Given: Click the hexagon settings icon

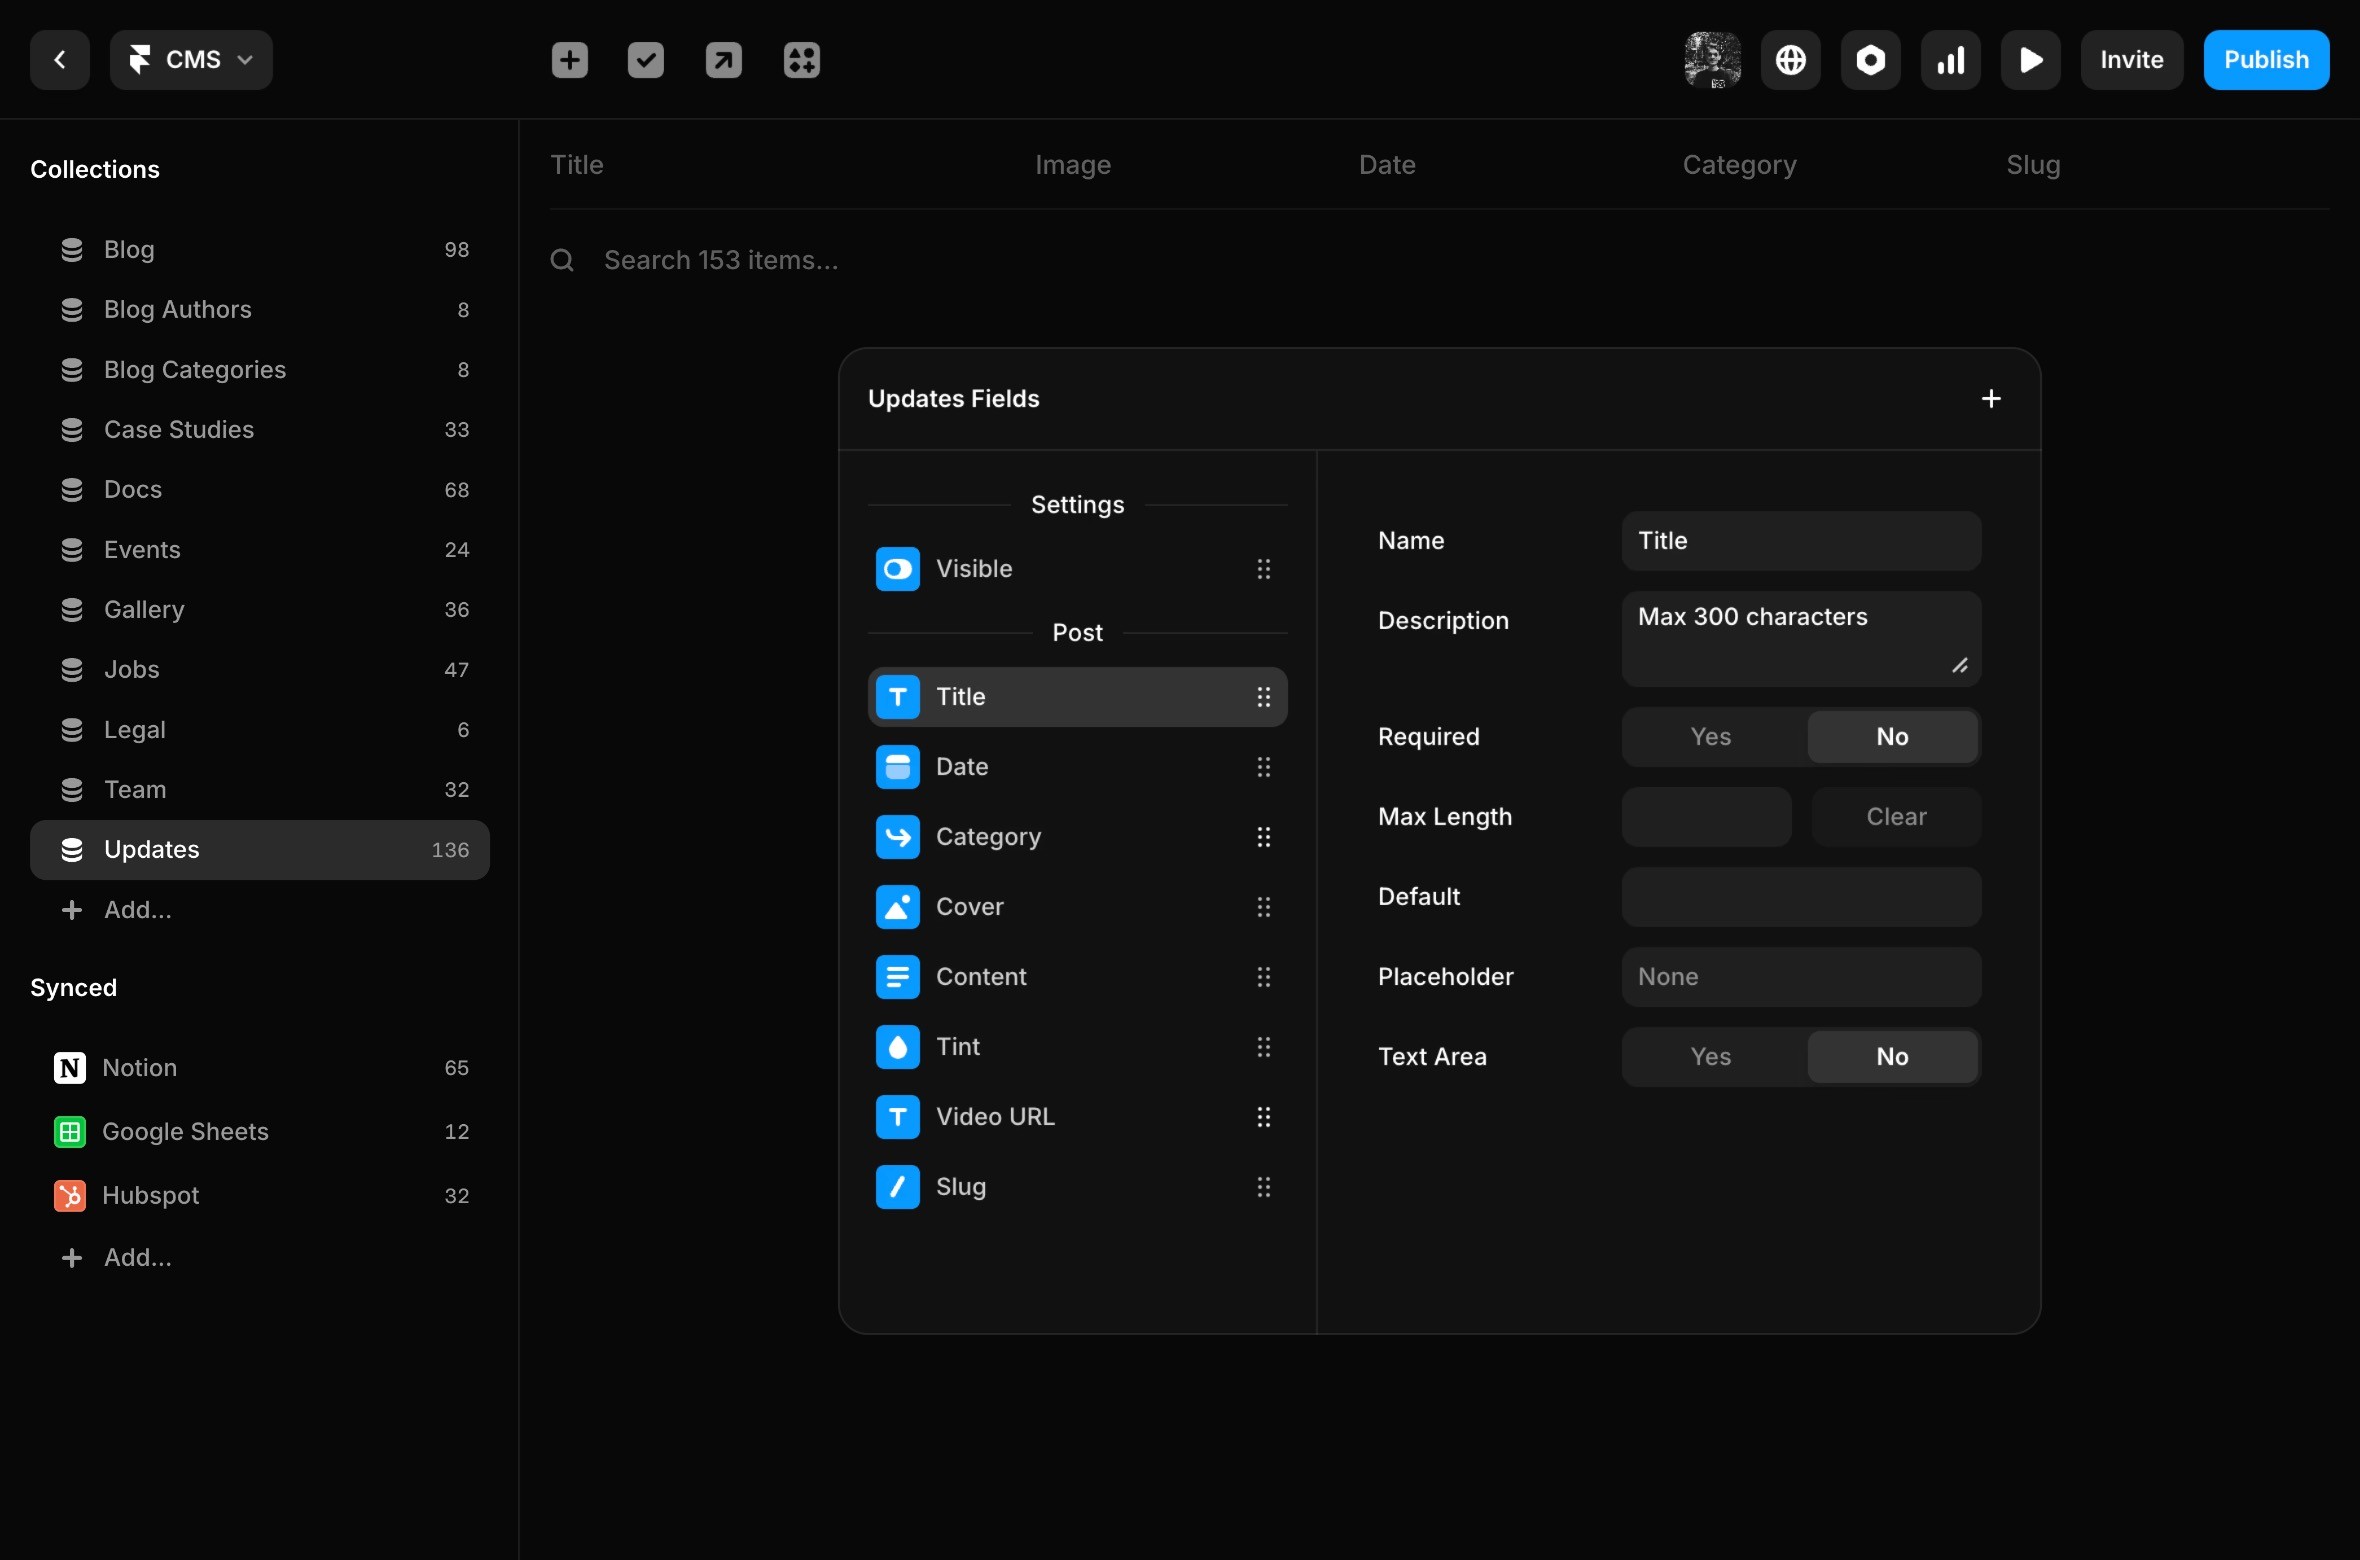Looking at the screenshot, I should pyautogui.click(x=1870, y=60).
